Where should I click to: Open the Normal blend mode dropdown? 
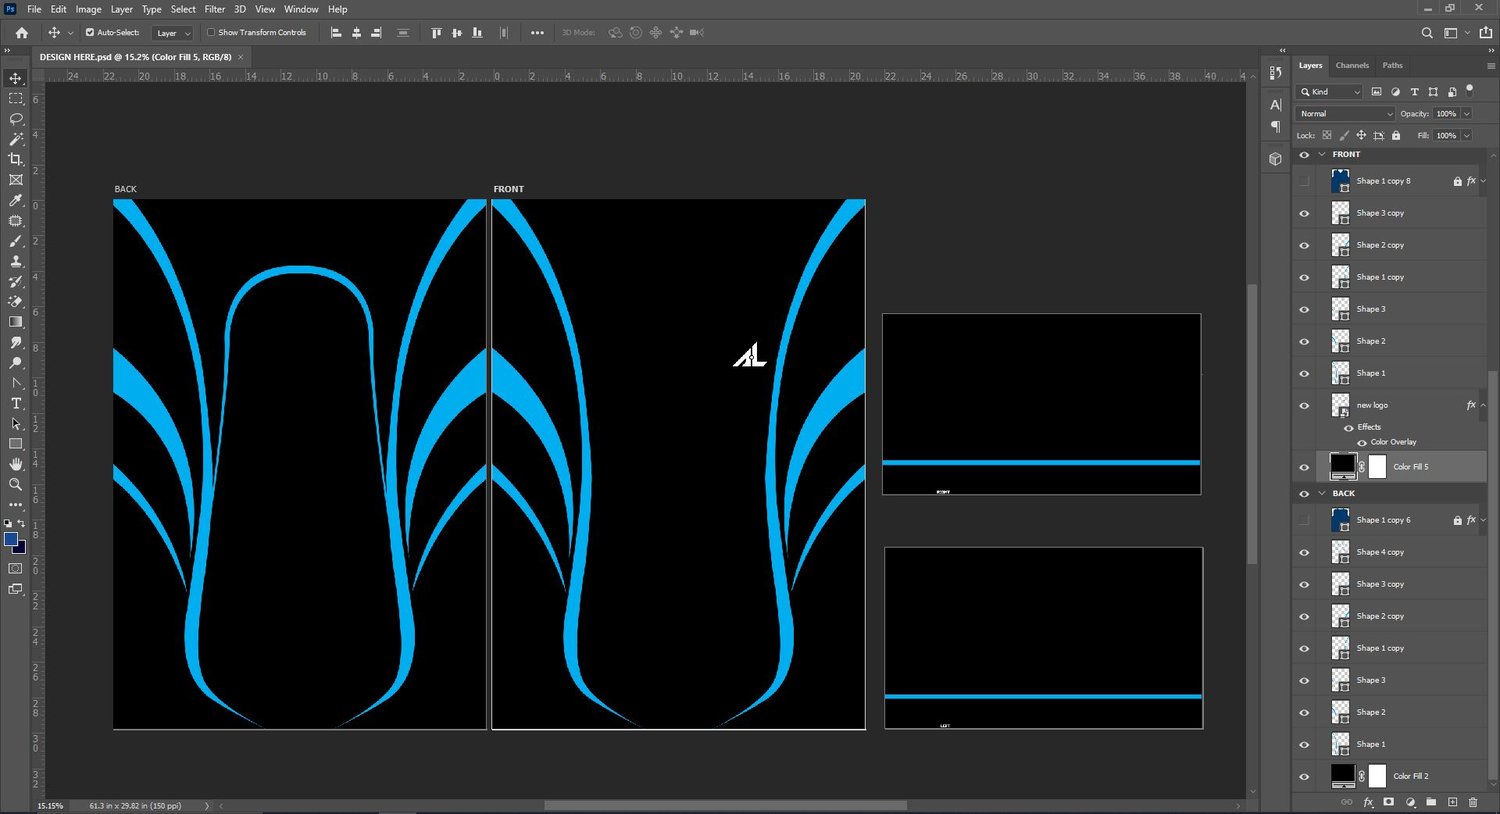click(x=1345, y=114)
